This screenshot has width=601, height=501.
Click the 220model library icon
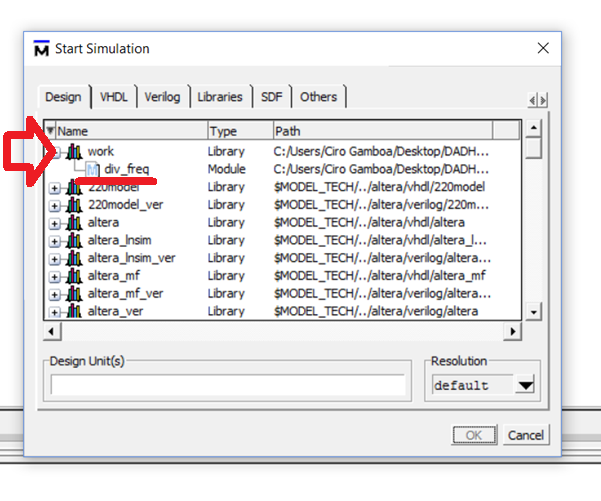click(73, 187)
